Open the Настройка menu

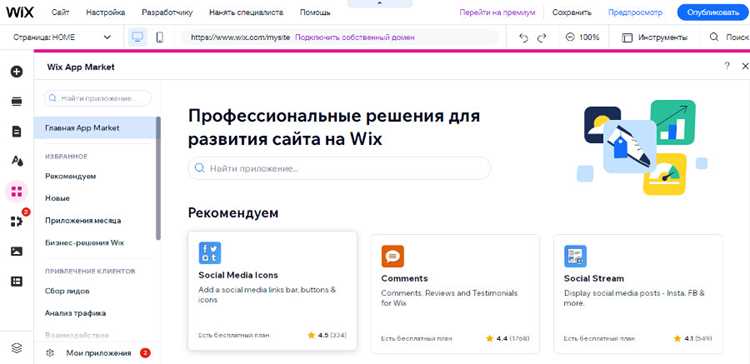pos(106,12)
